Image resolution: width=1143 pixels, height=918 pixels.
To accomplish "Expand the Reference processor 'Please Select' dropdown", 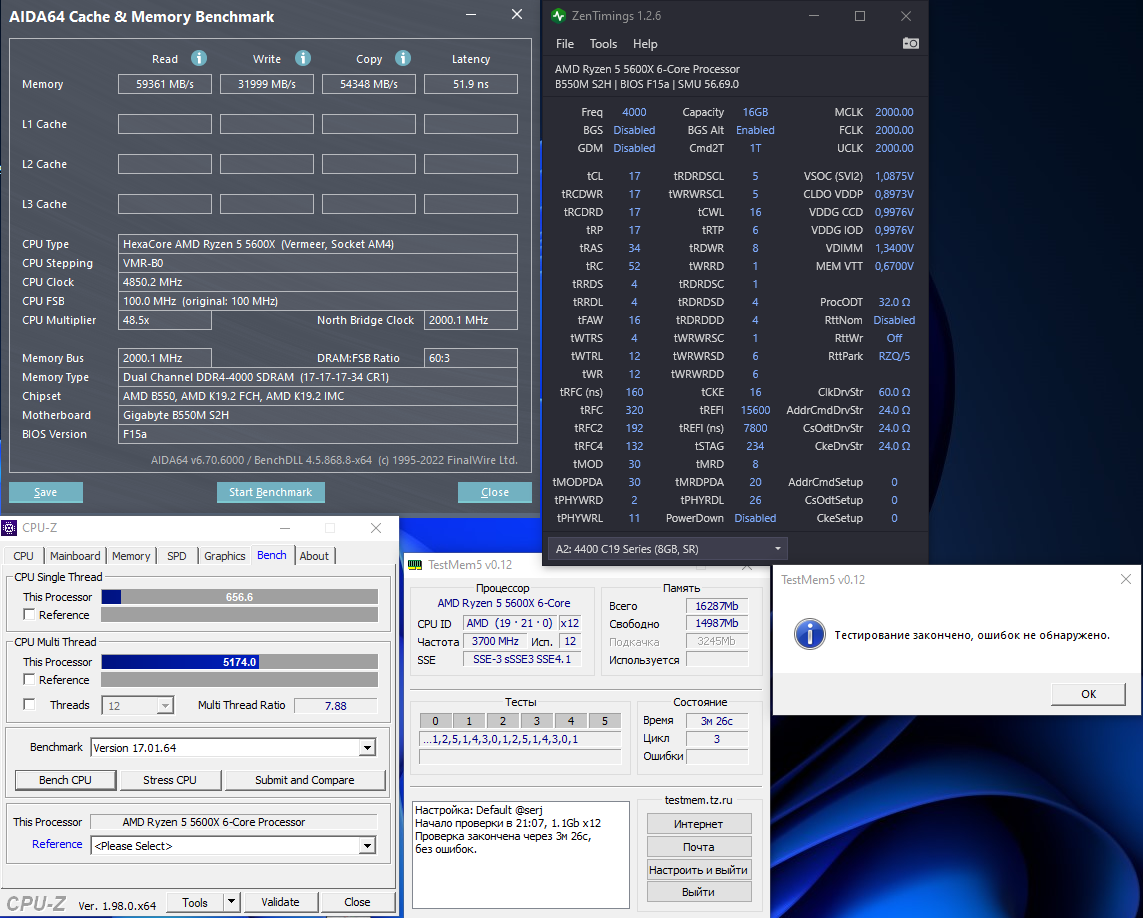I will click(x=367, y=846).
